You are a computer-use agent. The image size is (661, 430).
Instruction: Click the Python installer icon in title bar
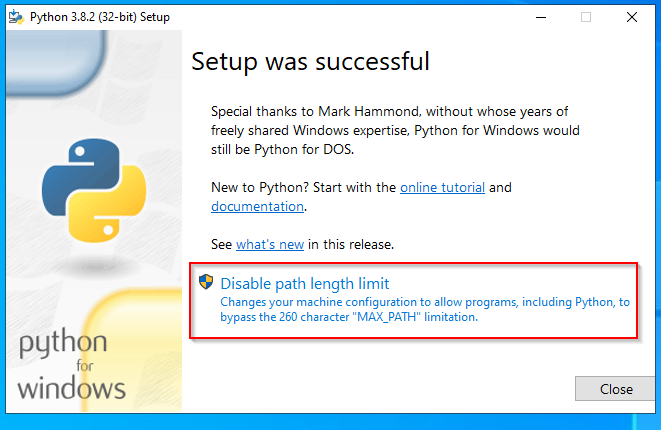coord(16,16)
